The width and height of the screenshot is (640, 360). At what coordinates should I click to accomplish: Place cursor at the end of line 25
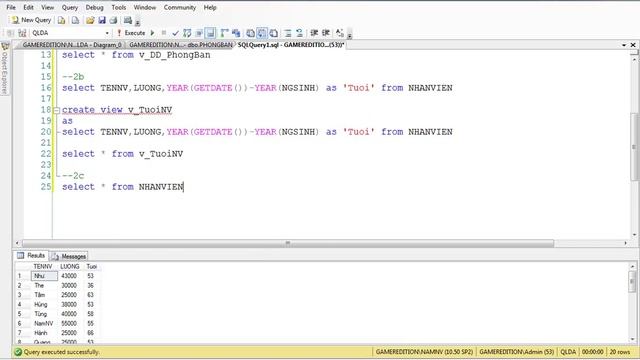coord(184,187)
